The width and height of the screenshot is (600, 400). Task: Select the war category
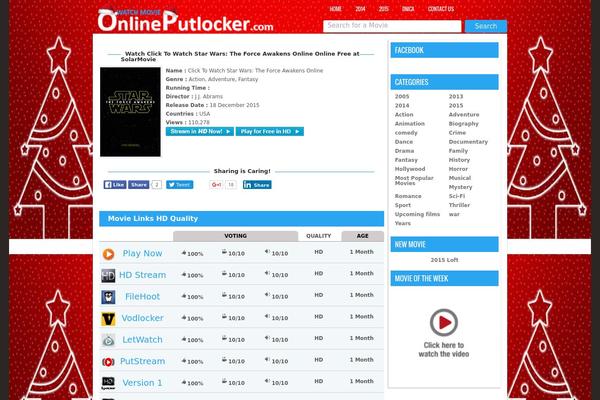454,214
